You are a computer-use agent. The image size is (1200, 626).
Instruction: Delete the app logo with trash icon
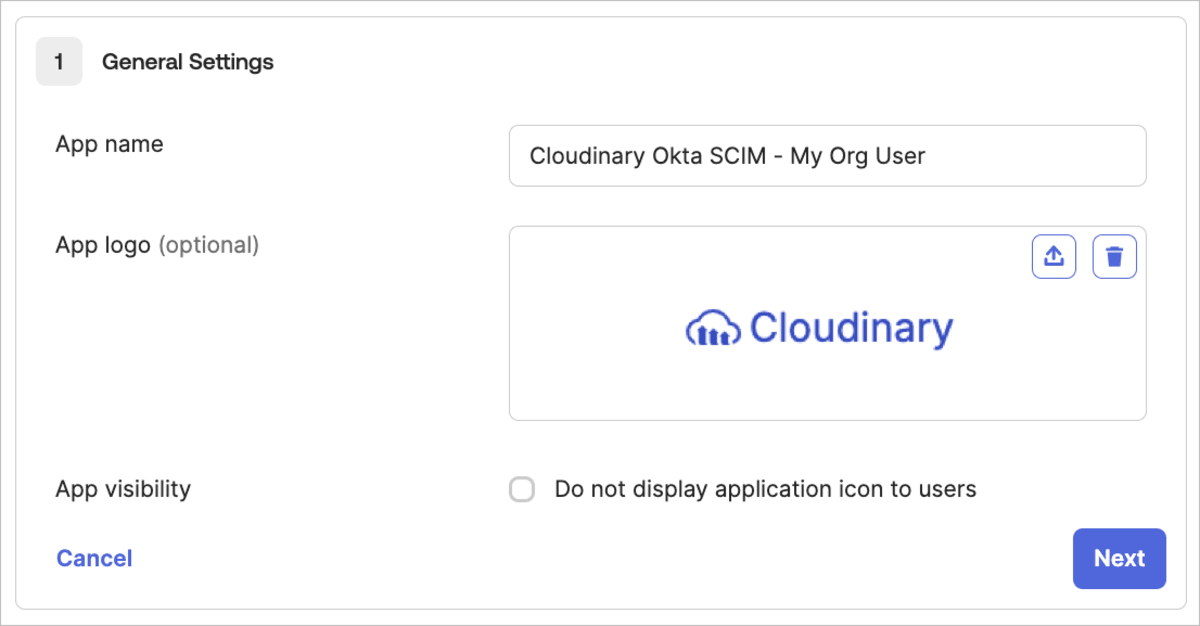pos(1115,257)
